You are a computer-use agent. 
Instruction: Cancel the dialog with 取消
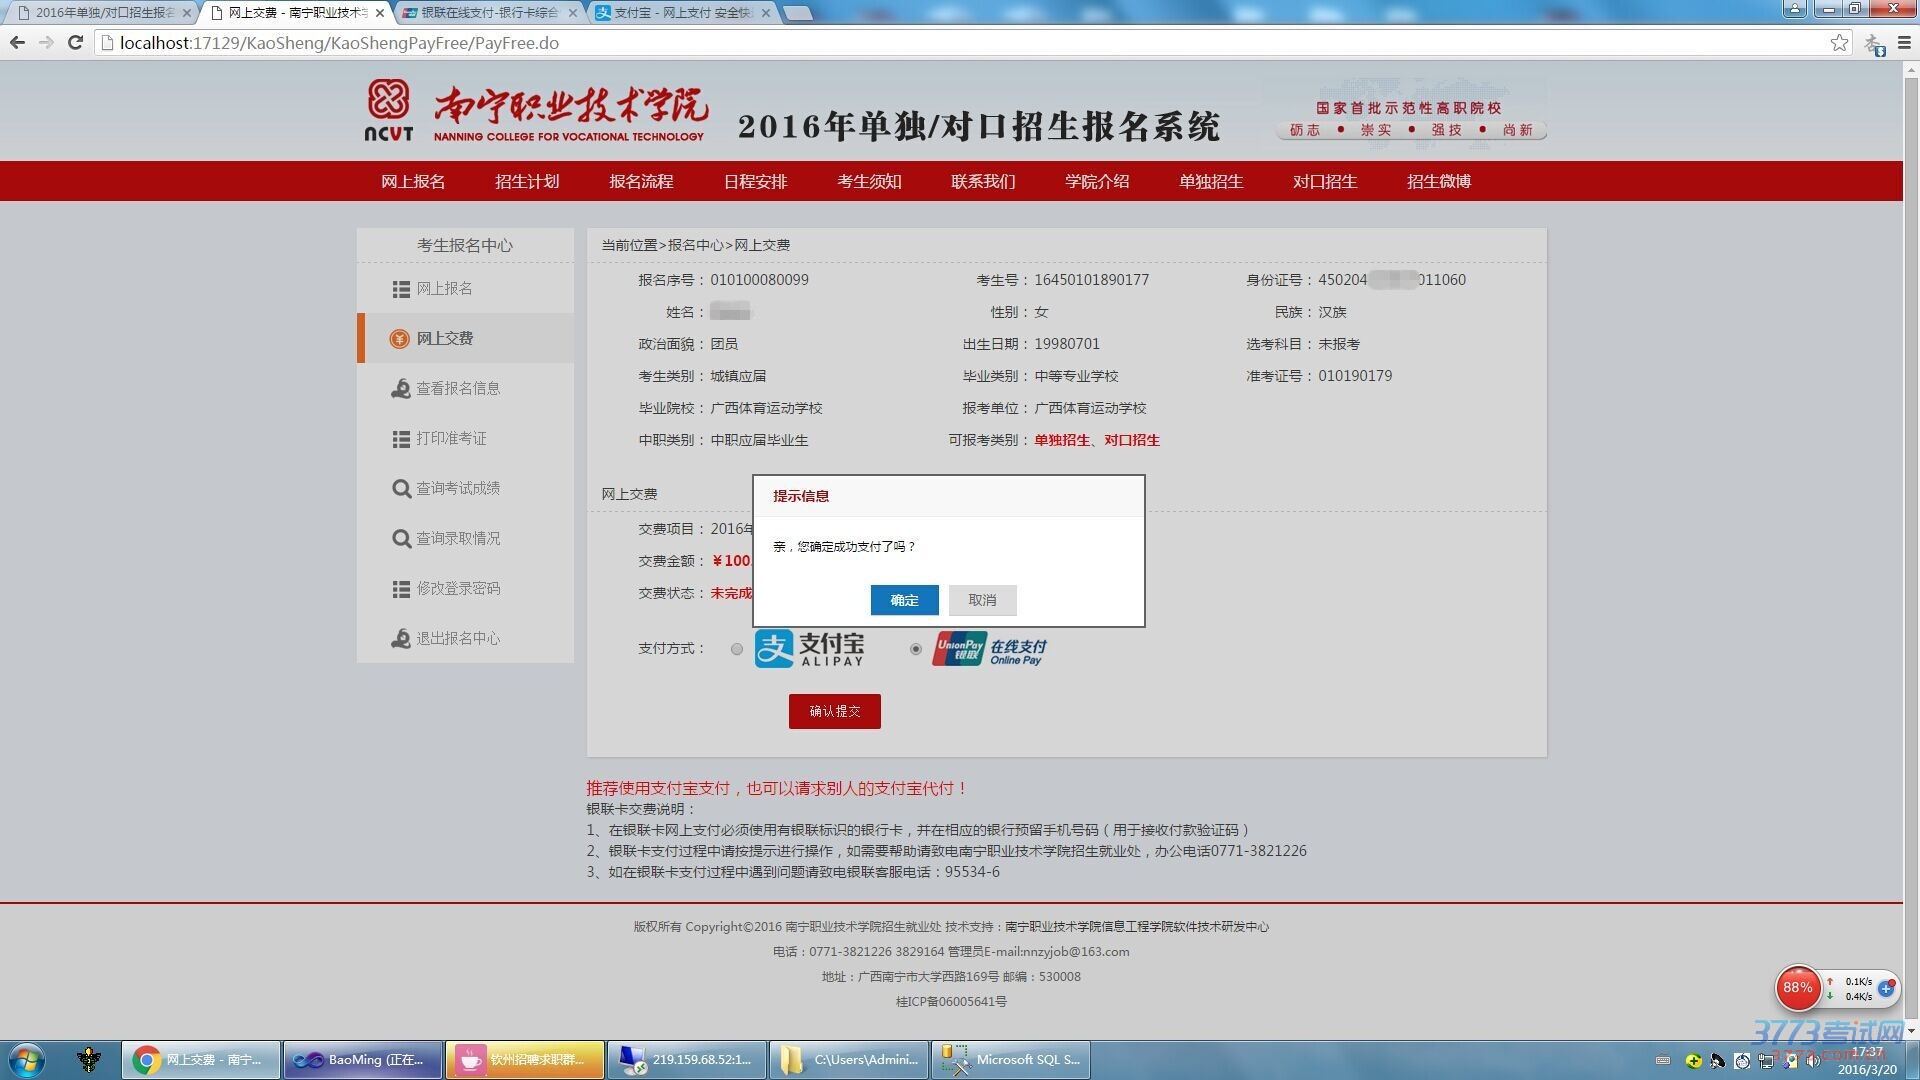click(982, 600)
